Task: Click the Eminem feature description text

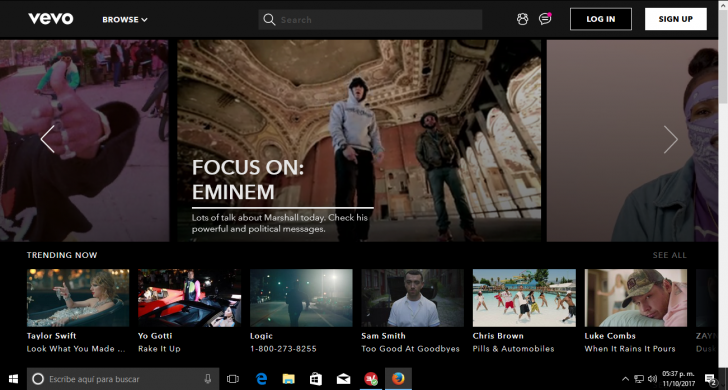Action: point(280,223)
